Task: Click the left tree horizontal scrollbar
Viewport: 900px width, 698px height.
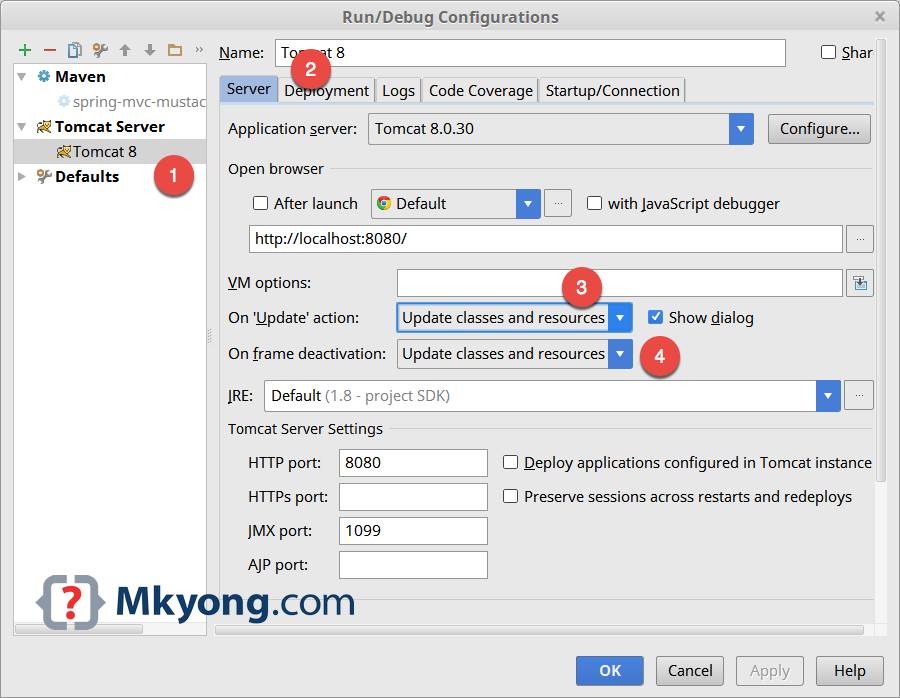Action: point(79,629)
